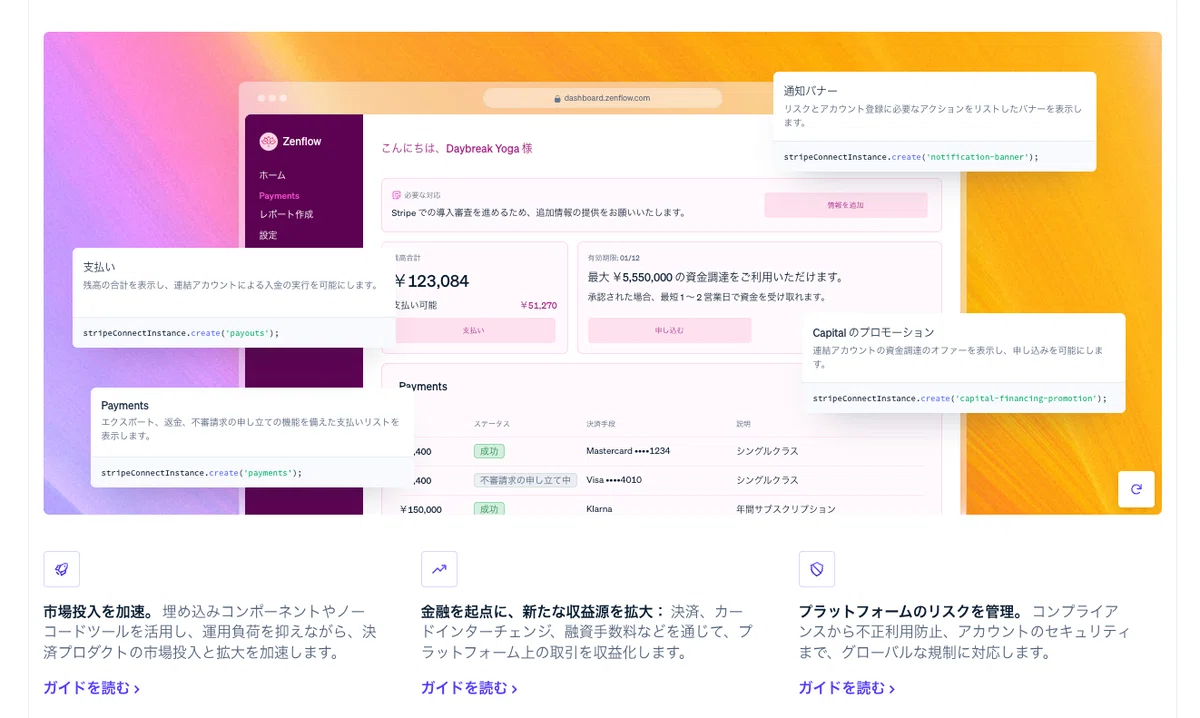Select 設定 in the Zenflow sidebar

click(x=268, y=235)
